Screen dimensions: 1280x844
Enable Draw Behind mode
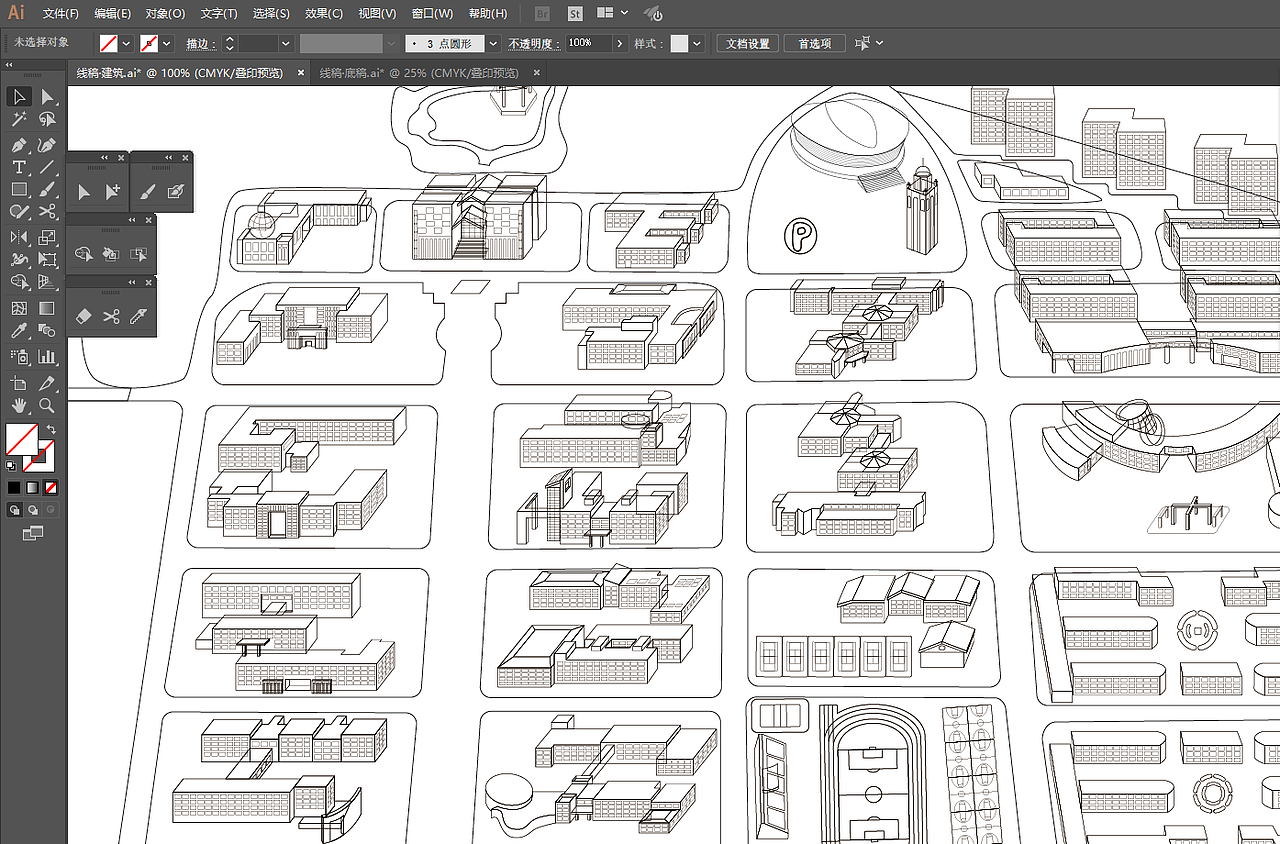pos(32,509)
